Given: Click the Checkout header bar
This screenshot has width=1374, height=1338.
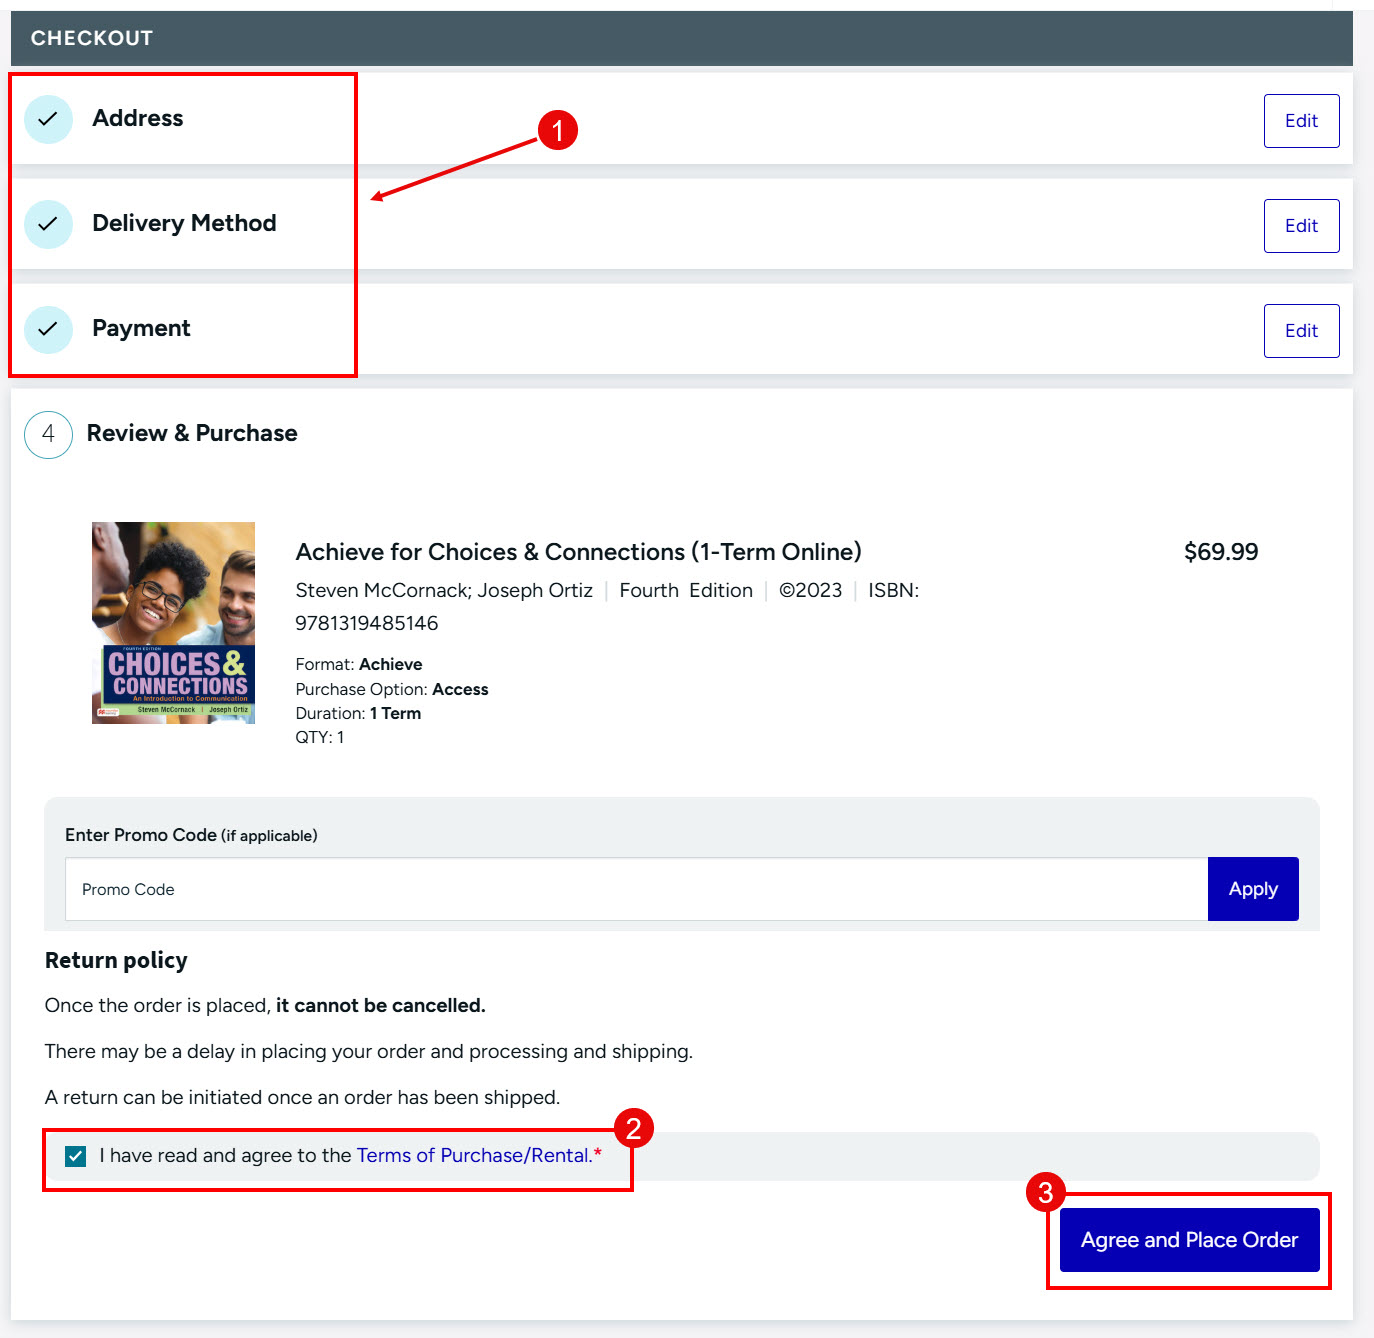Looking at the screenshot, I should 681,38.
